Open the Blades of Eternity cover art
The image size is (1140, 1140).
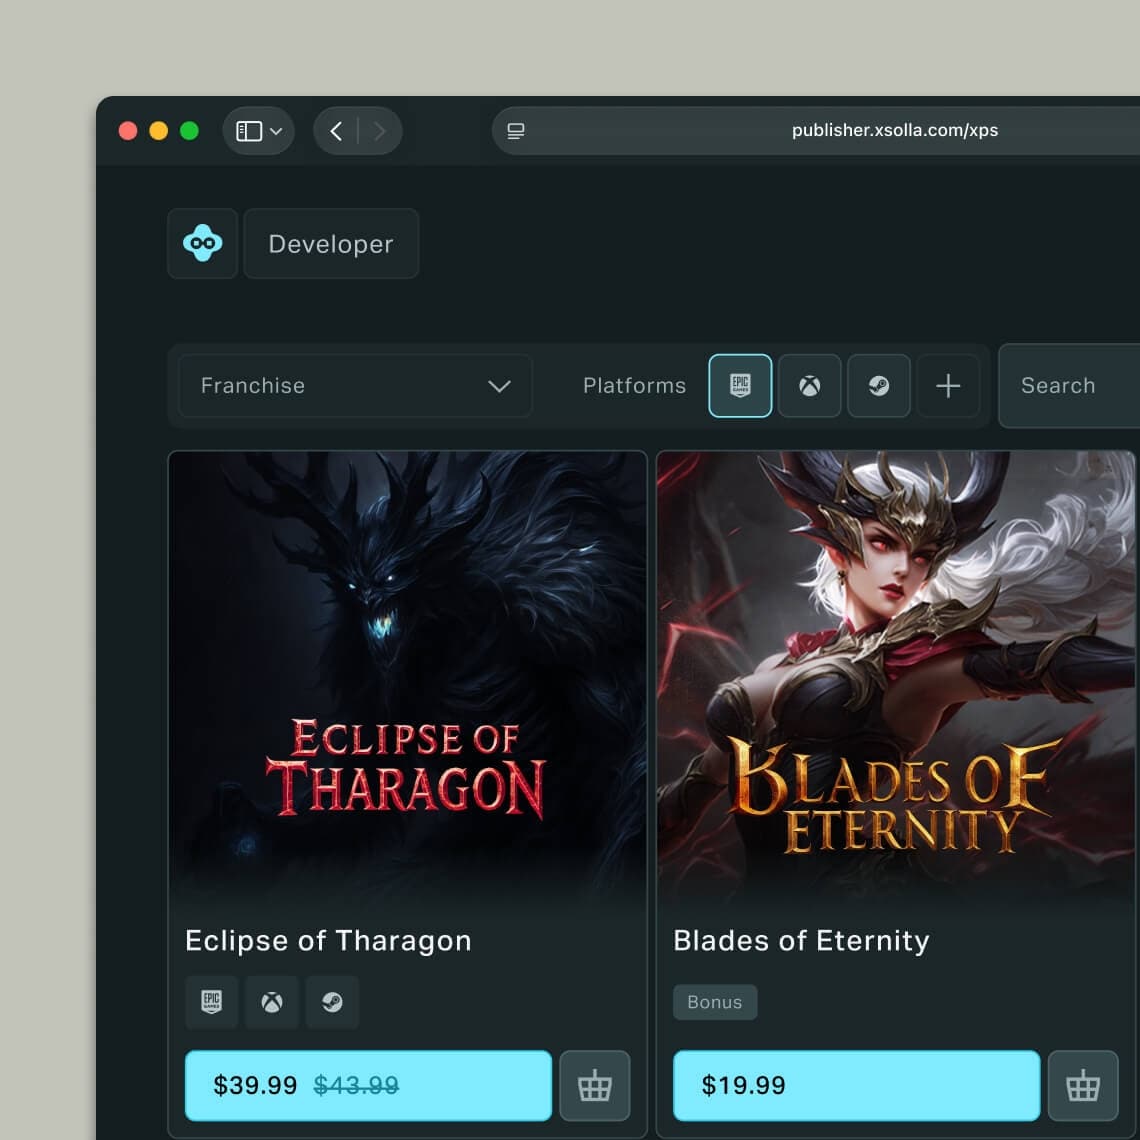896,680
